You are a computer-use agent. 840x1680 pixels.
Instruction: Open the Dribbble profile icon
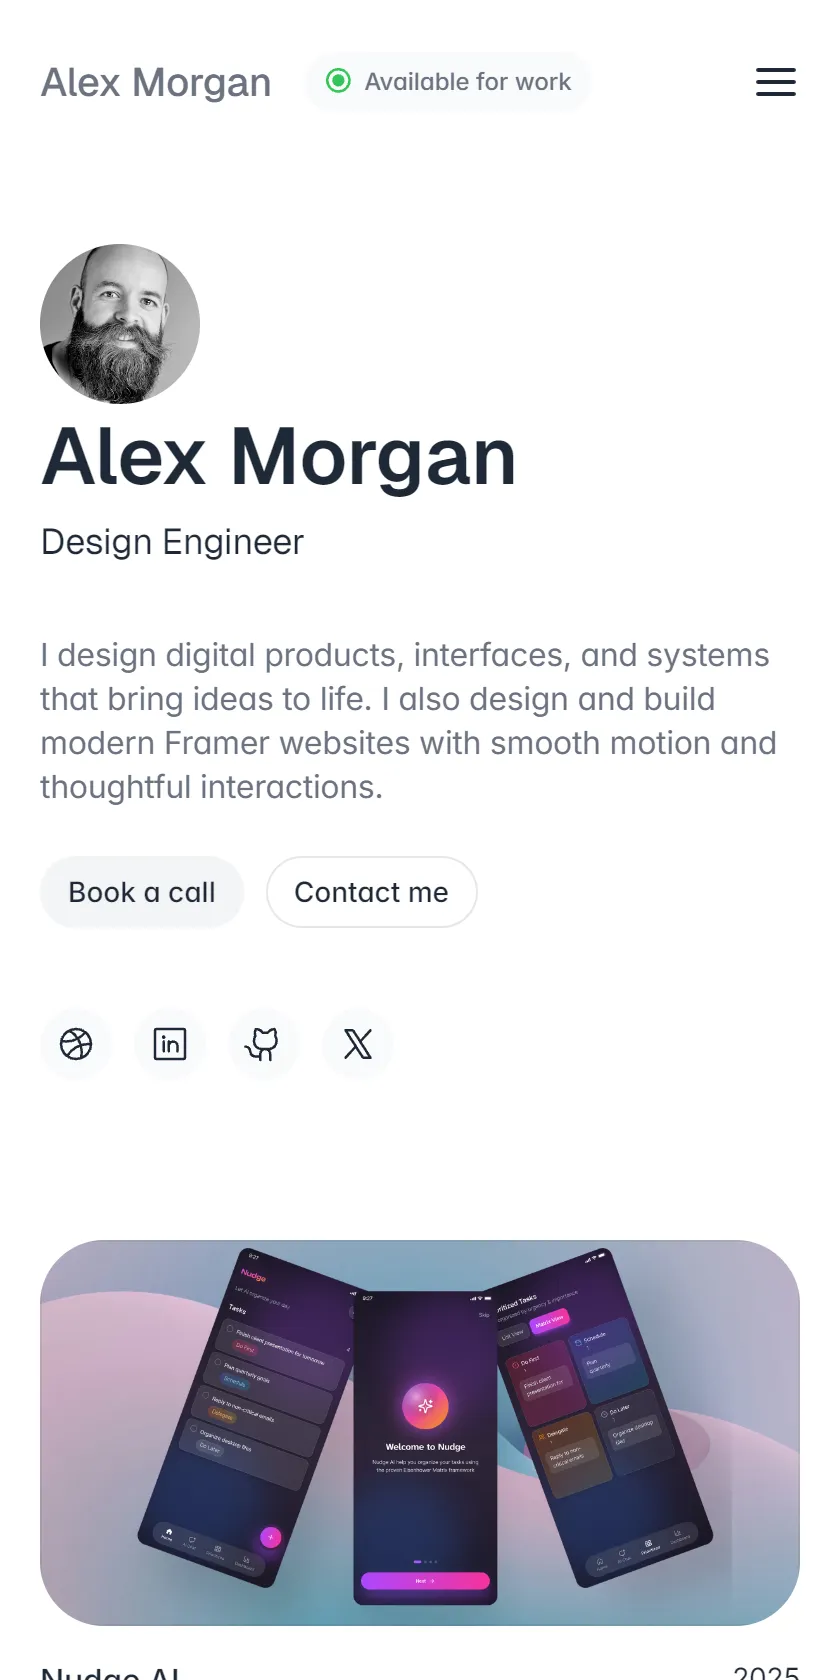point(76,1044)
